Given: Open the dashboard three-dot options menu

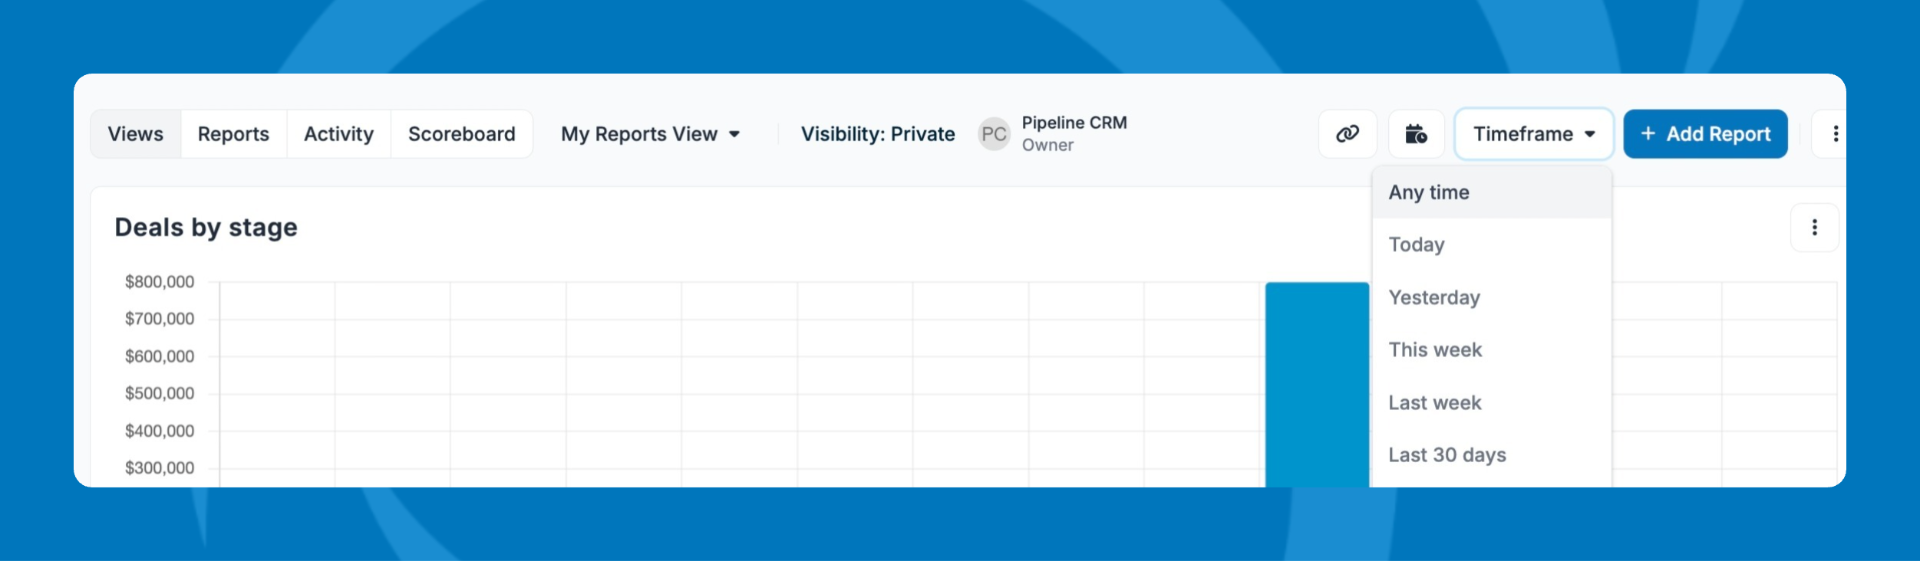Looking at the screenshot, I should click(1835, 134).
